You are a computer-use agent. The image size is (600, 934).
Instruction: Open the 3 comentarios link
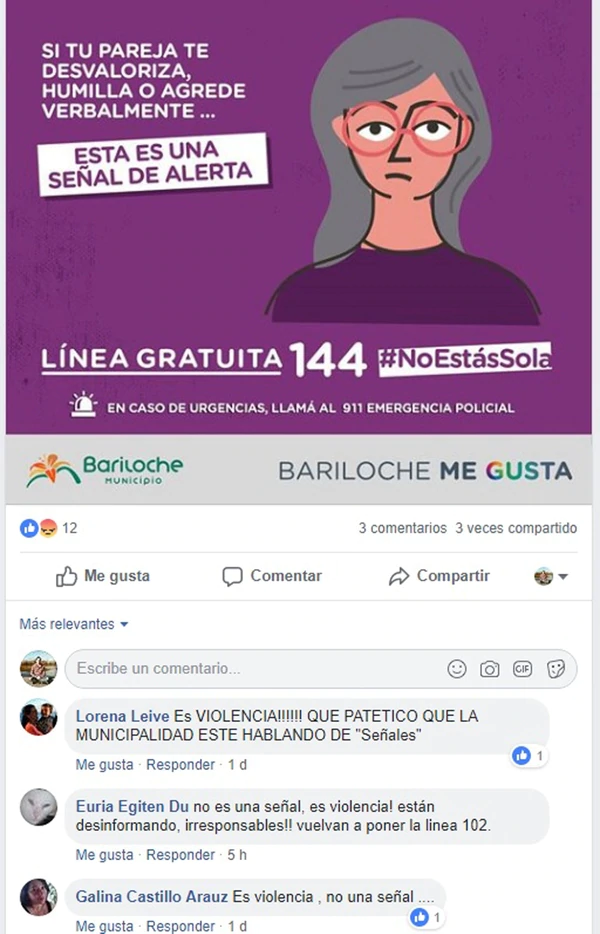(x=402, y=528)
